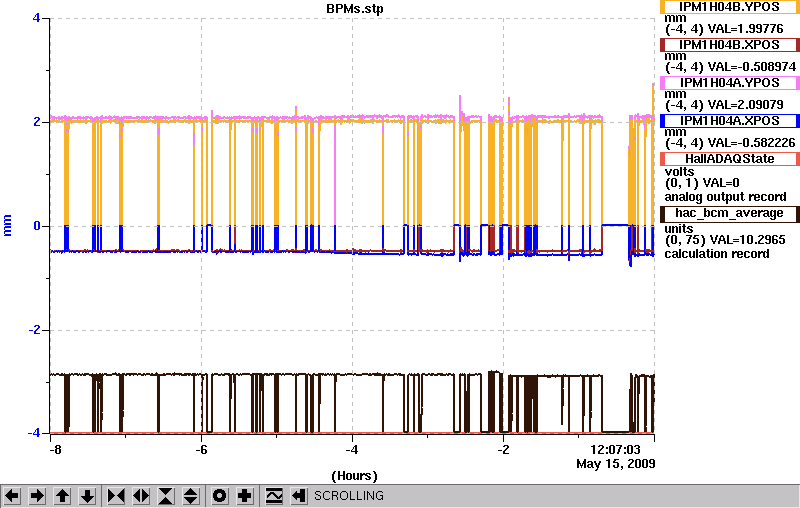Pan the plot left with the left arrow
800x508 pixels.
(x=12, y=496)
